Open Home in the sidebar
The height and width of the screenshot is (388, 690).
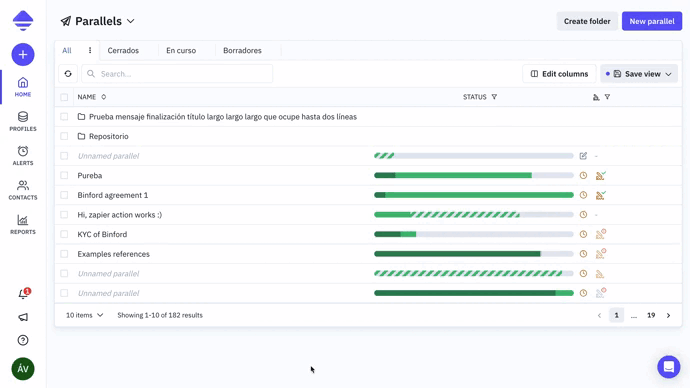[x=23, y=87]
